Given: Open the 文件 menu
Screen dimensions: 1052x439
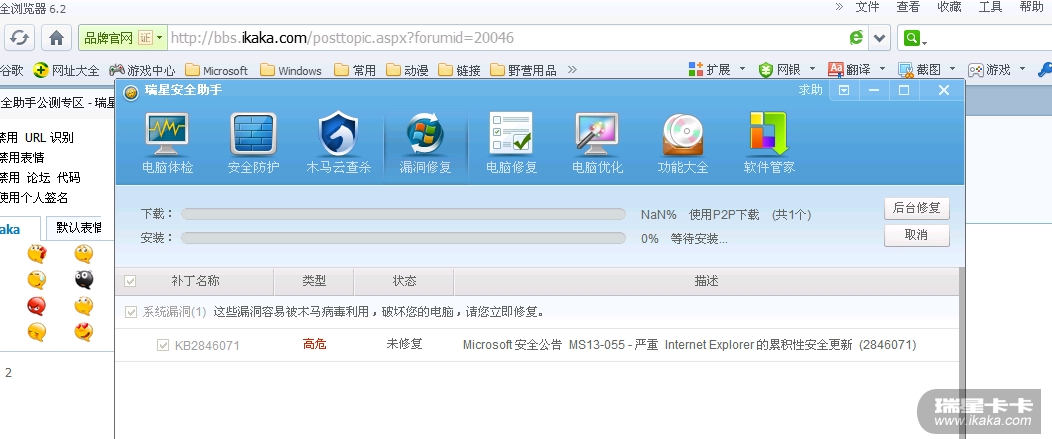Looking at the screenshot, I should [x=867, y=7].
